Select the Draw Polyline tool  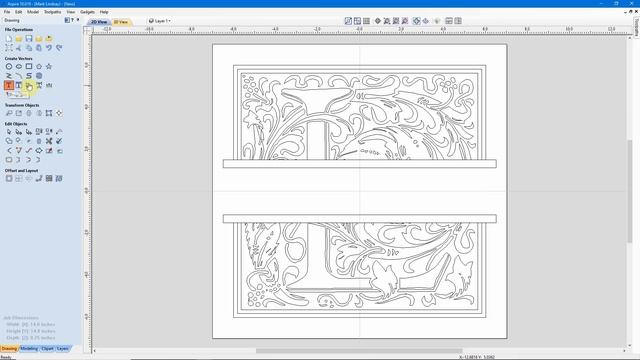click(x=9, y=76)
